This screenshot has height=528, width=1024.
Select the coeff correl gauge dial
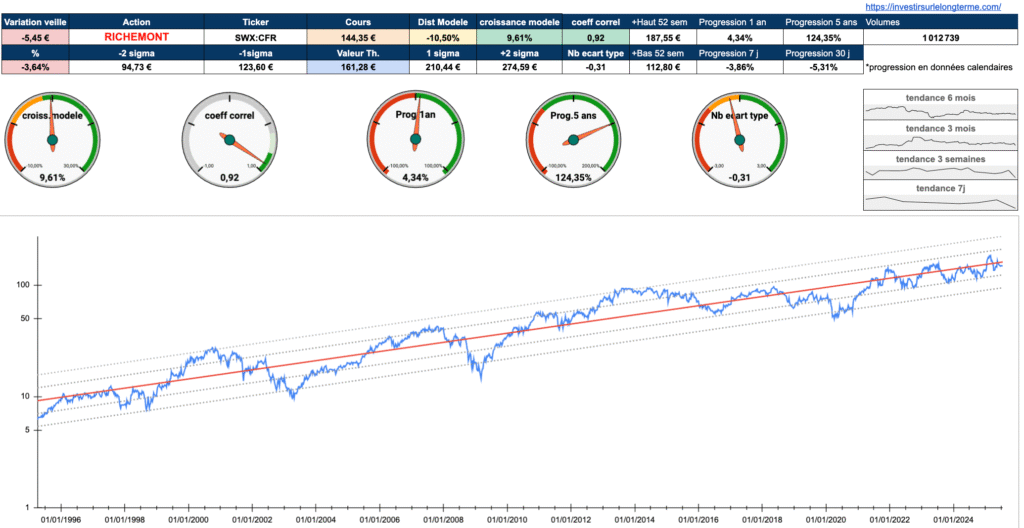click(229, 139)
